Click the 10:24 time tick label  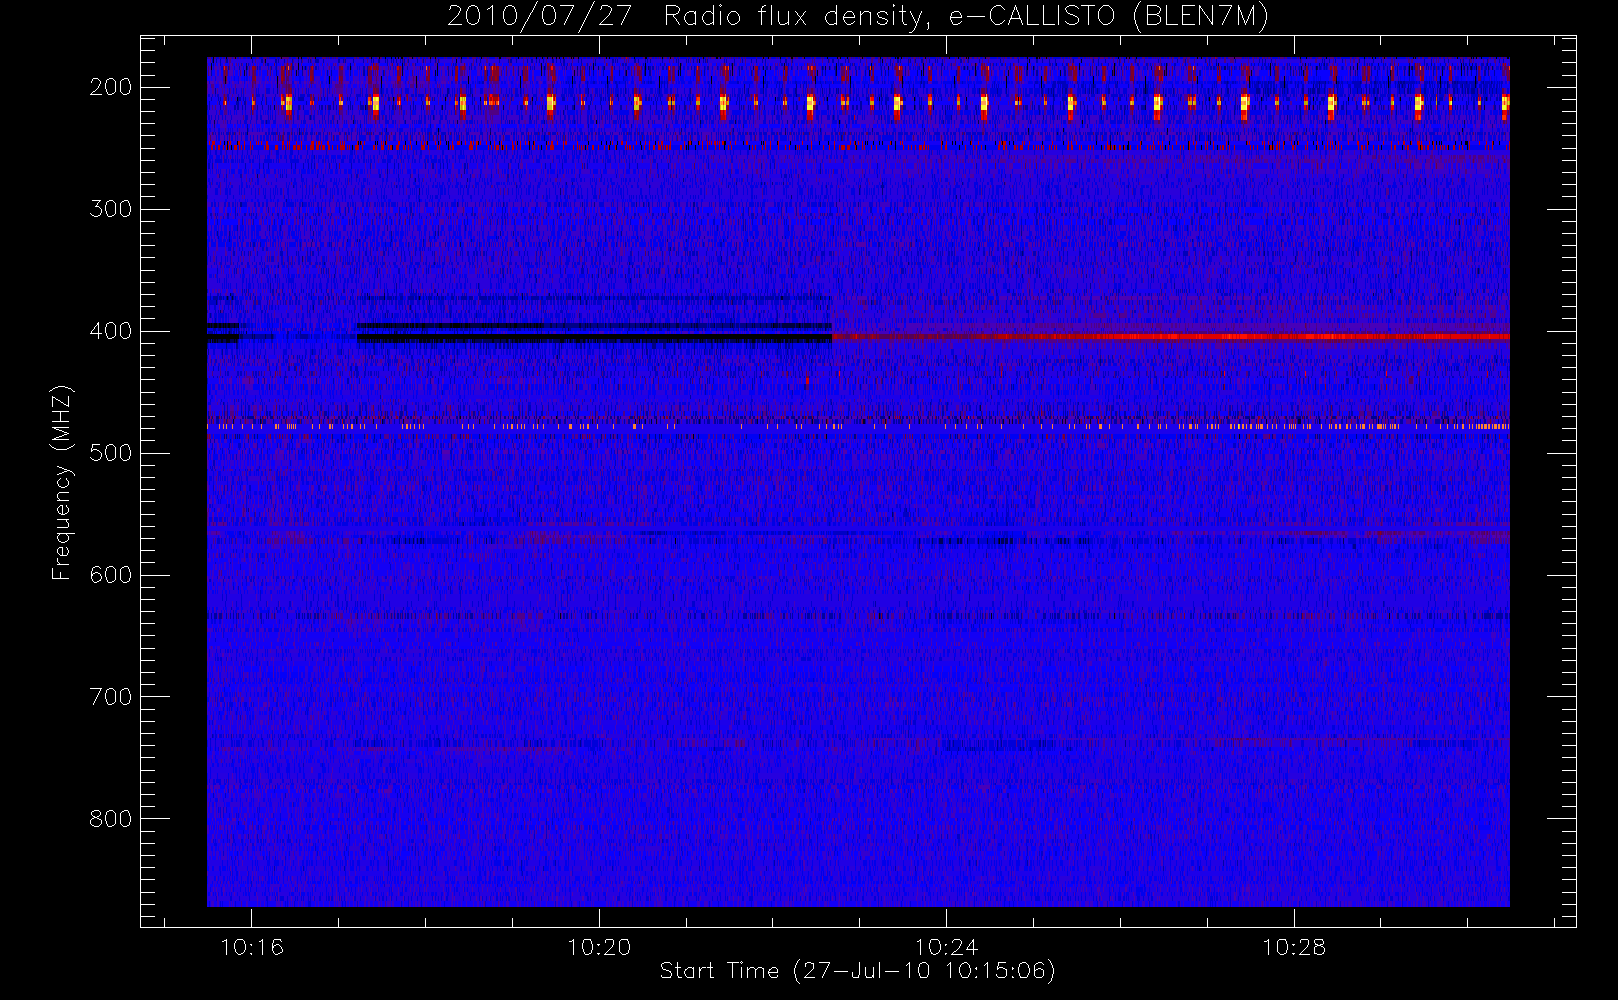pos(946,947)
